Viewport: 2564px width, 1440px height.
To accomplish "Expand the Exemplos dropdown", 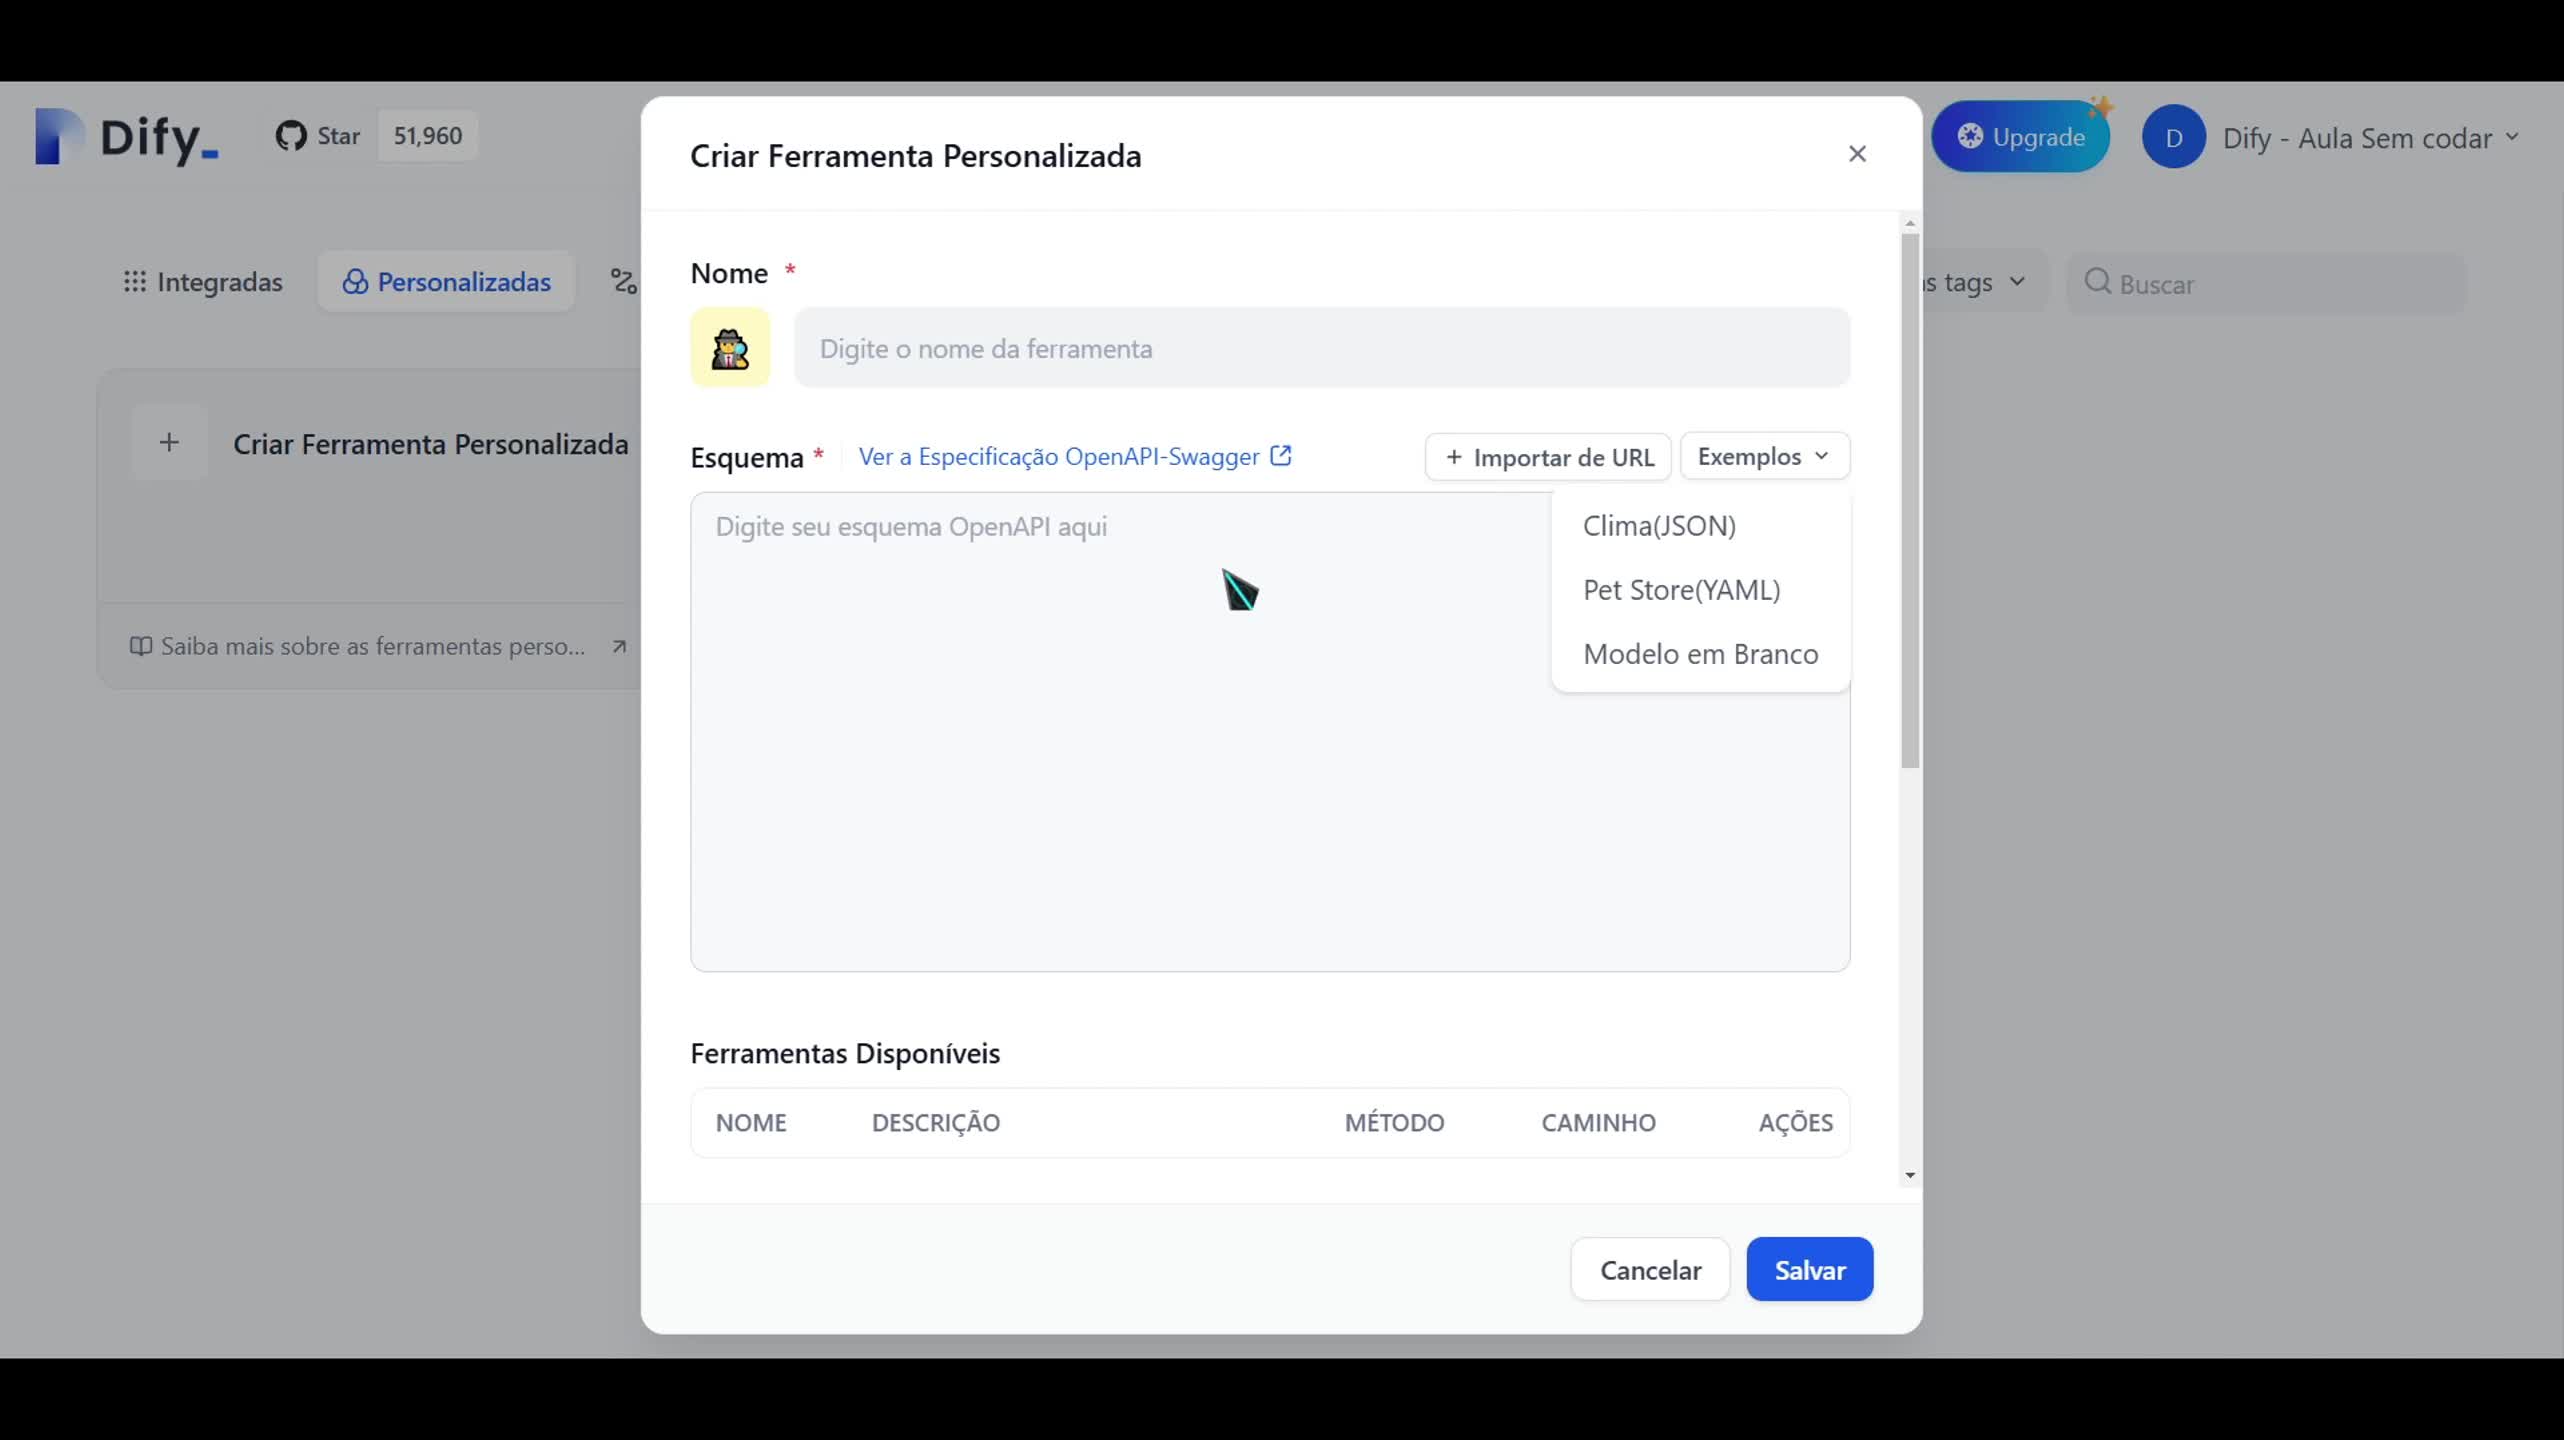I will (1764, 456).
